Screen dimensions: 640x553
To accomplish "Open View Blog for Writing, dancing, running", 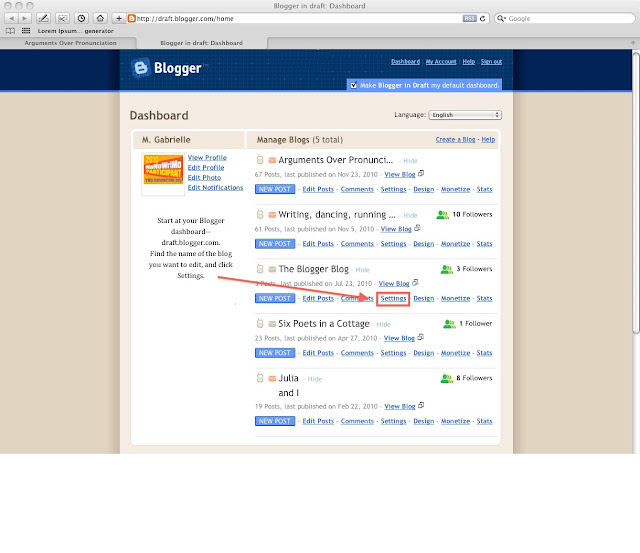I will coord(396,229).
